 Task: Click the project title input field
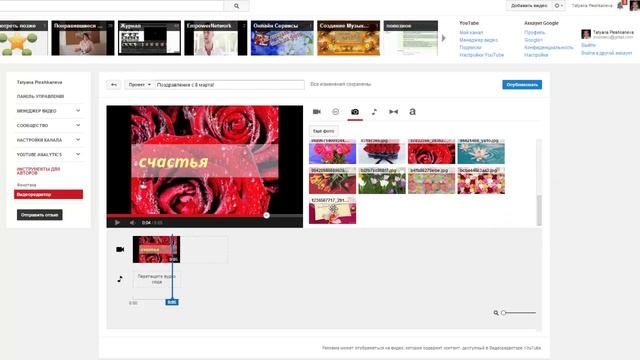click(230, 84)
